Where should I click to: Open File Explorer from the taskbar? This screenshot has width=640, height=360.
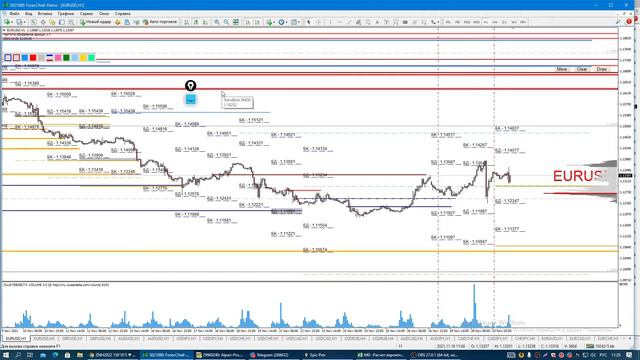click(x=80, y=355)
